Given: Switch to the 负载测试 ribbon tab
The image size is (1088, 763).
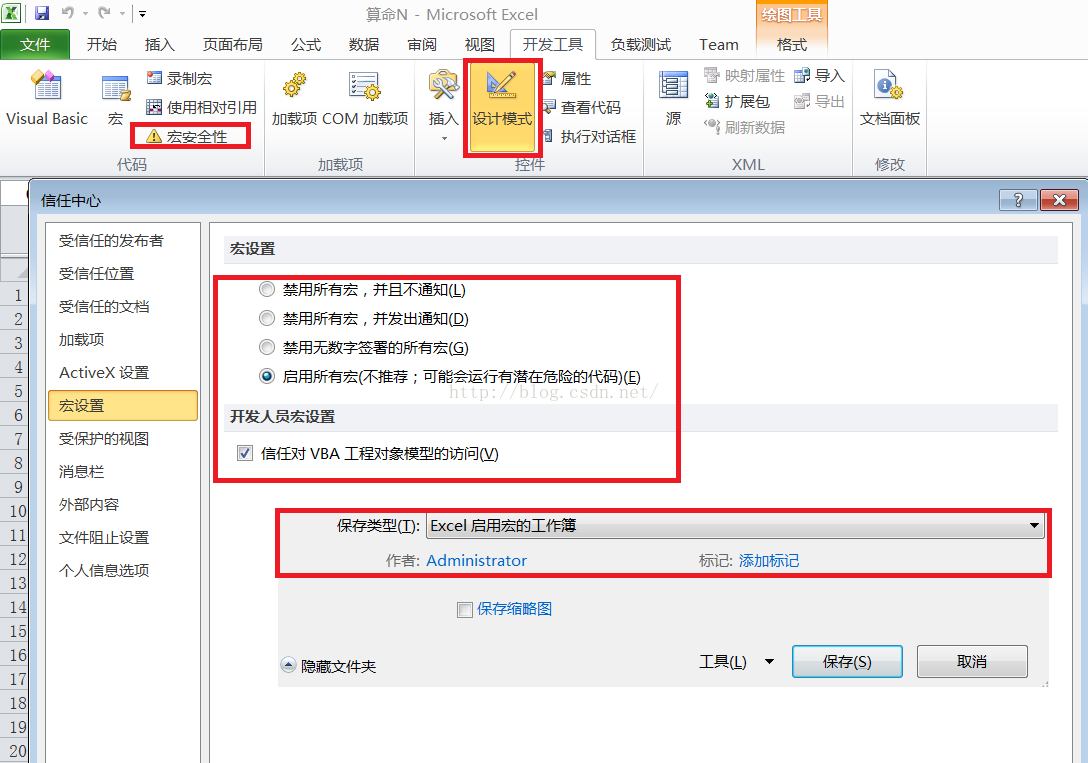Looking at the screenshot, I should 640,44.
